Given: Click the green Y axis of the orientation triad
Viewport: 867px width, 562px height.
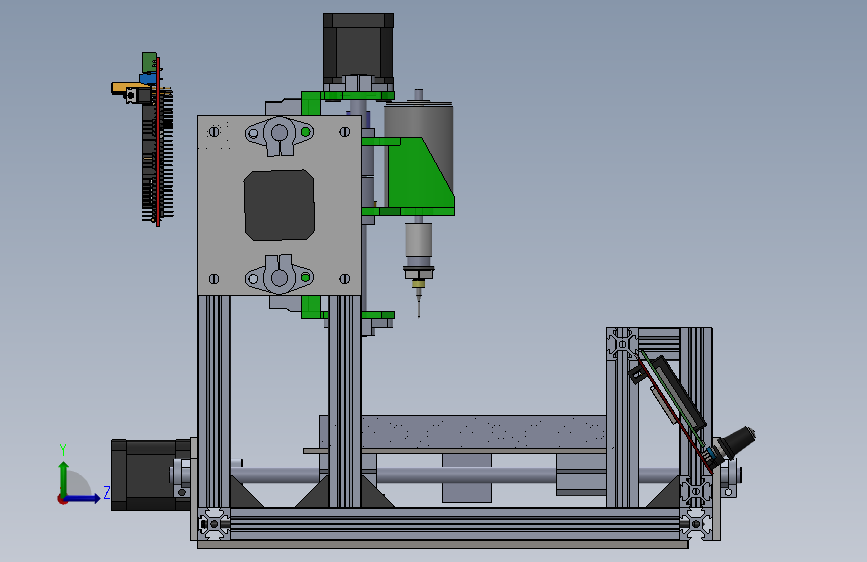Looking at the screenshot, I should click(x=63, y=479).
